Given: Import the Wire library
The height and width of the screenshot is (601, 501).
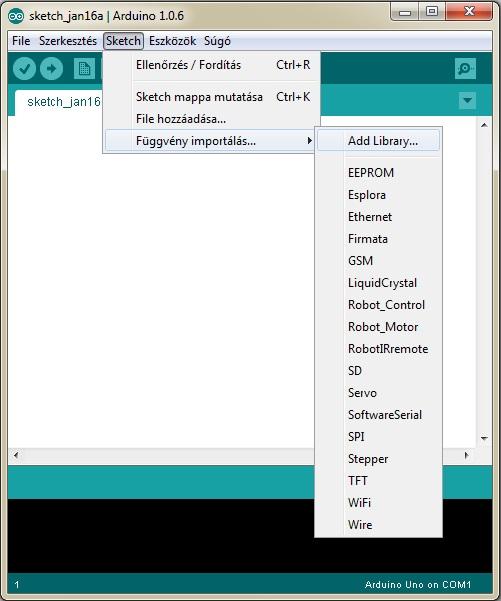Looking at the screenshot, I should click(378, 525).
